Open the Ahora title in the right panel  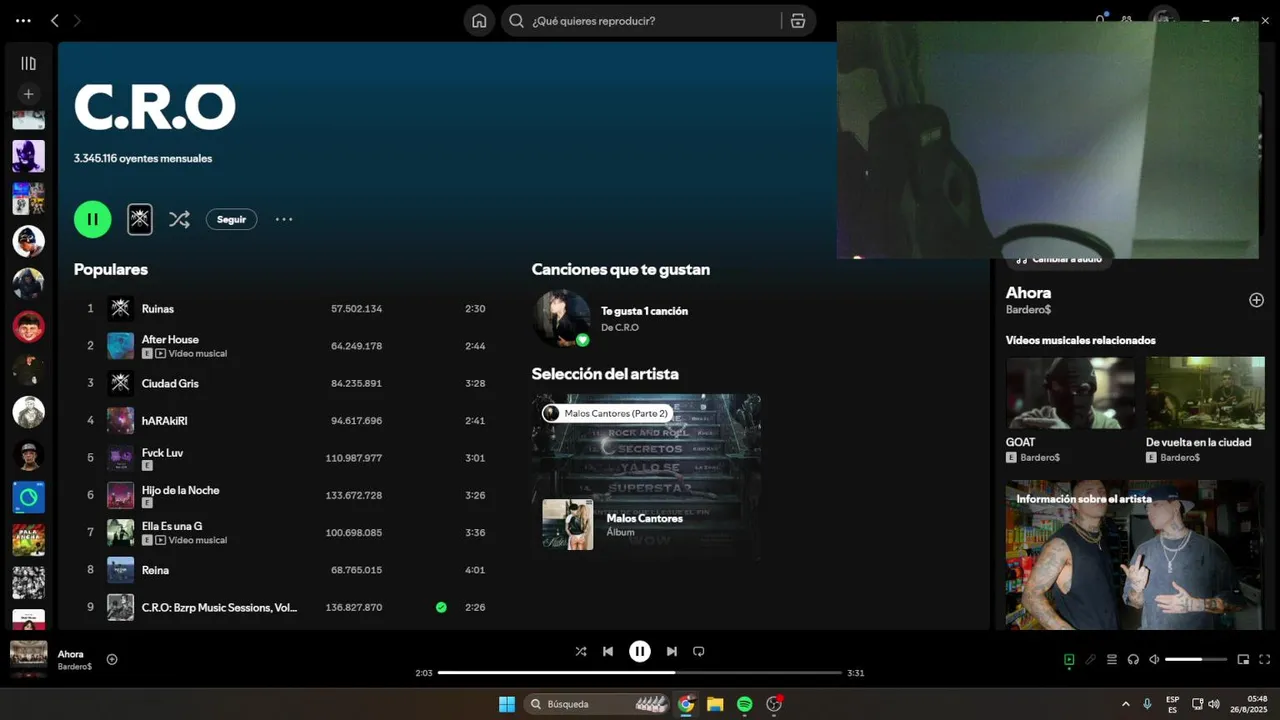[x=1028, y=293]
